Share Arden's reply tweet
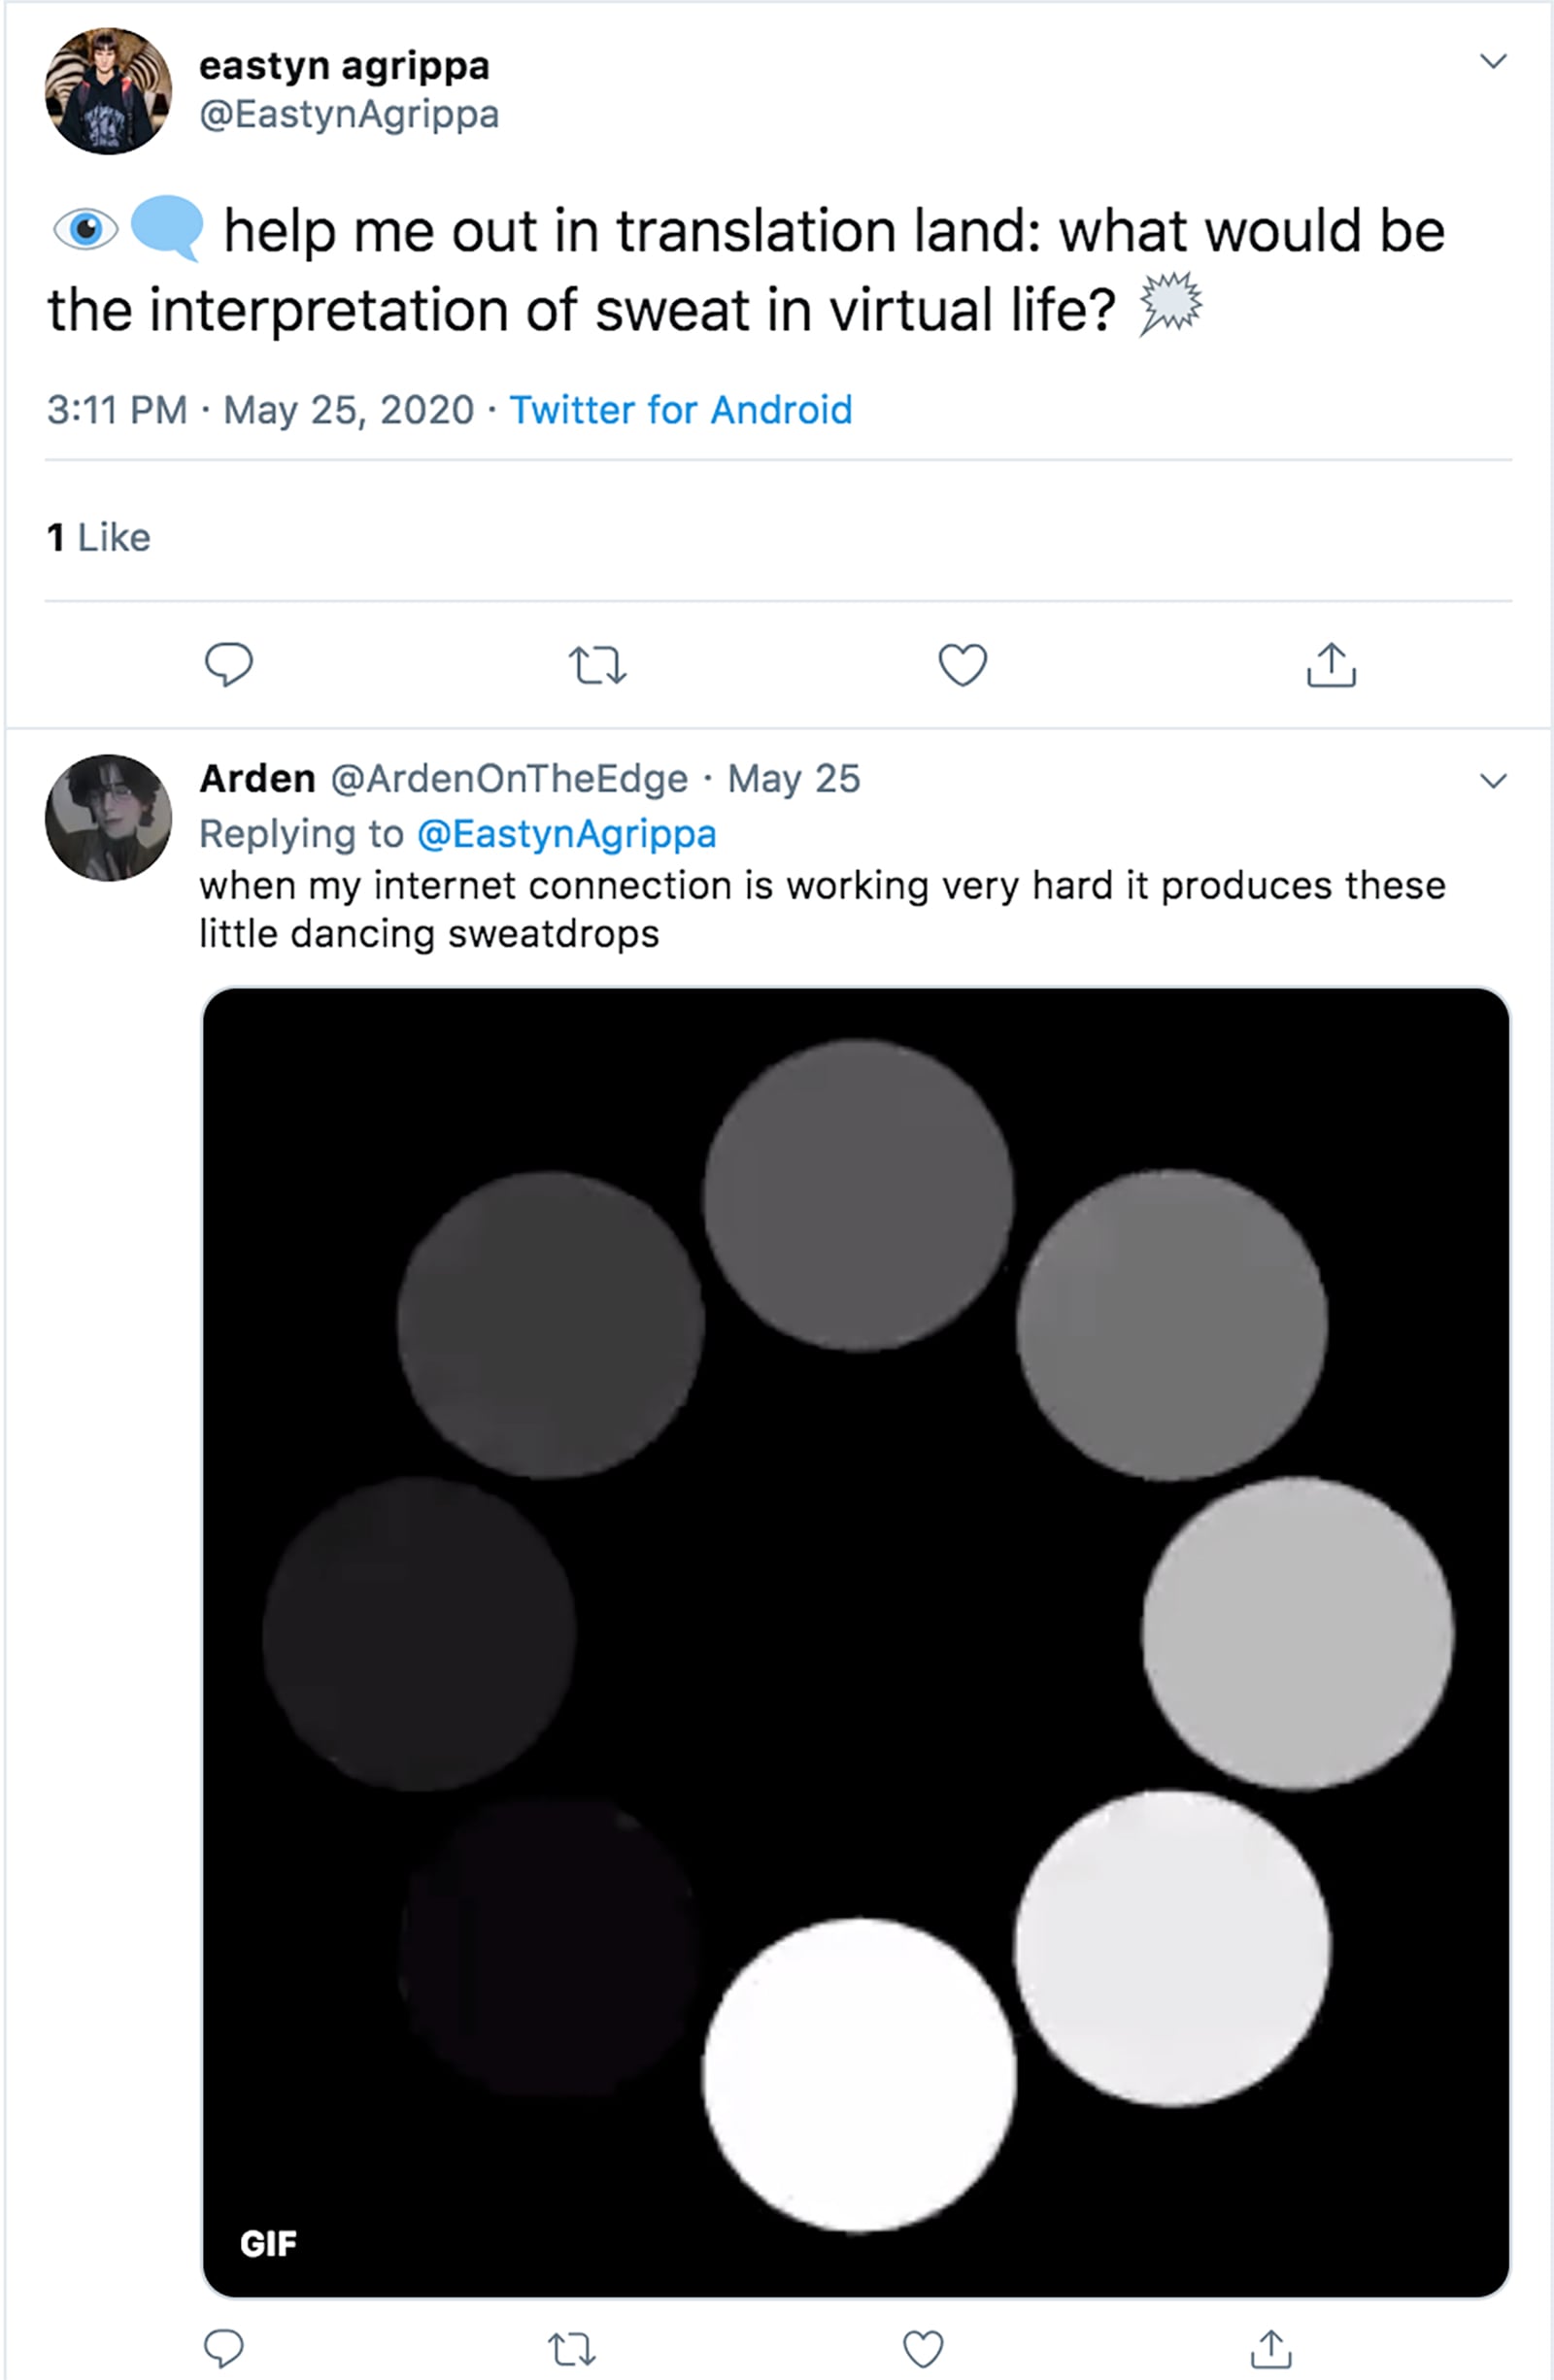Image resolution: width=1554 pixels, height=2380 pixels. click(x=1271, y=2349)
